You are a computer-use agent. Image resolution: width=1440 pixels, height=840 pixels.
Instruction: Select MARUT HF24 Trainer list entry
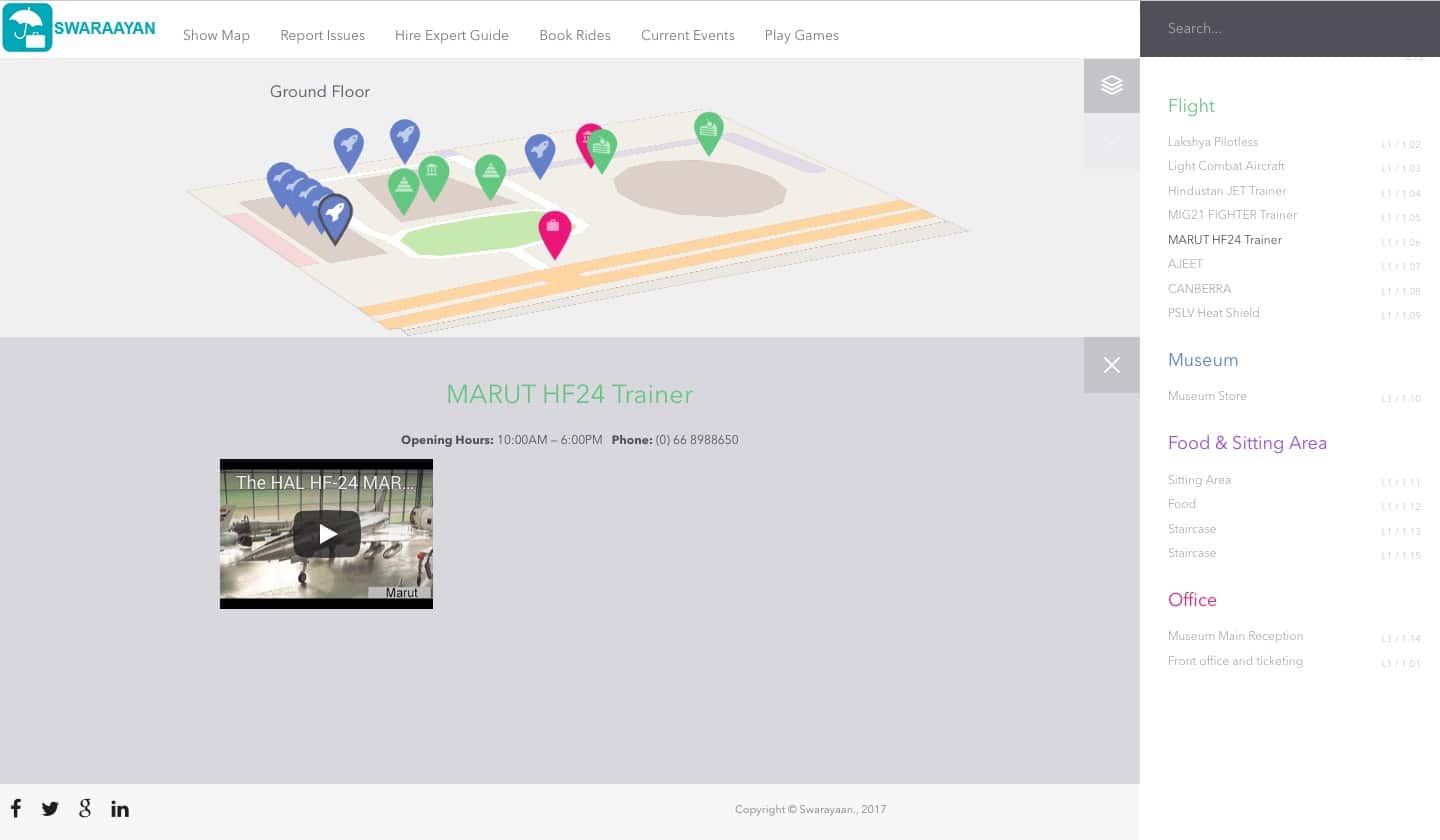tap(1225, 240)
